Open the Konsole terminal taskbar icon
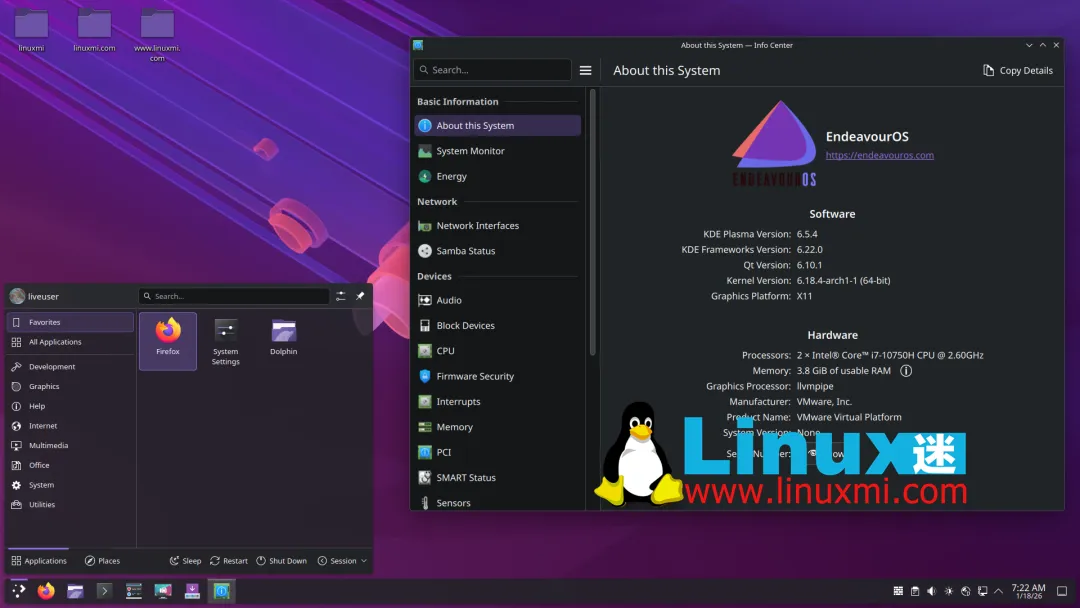This screenshot has height=608, width=1080. coord(104,591)
